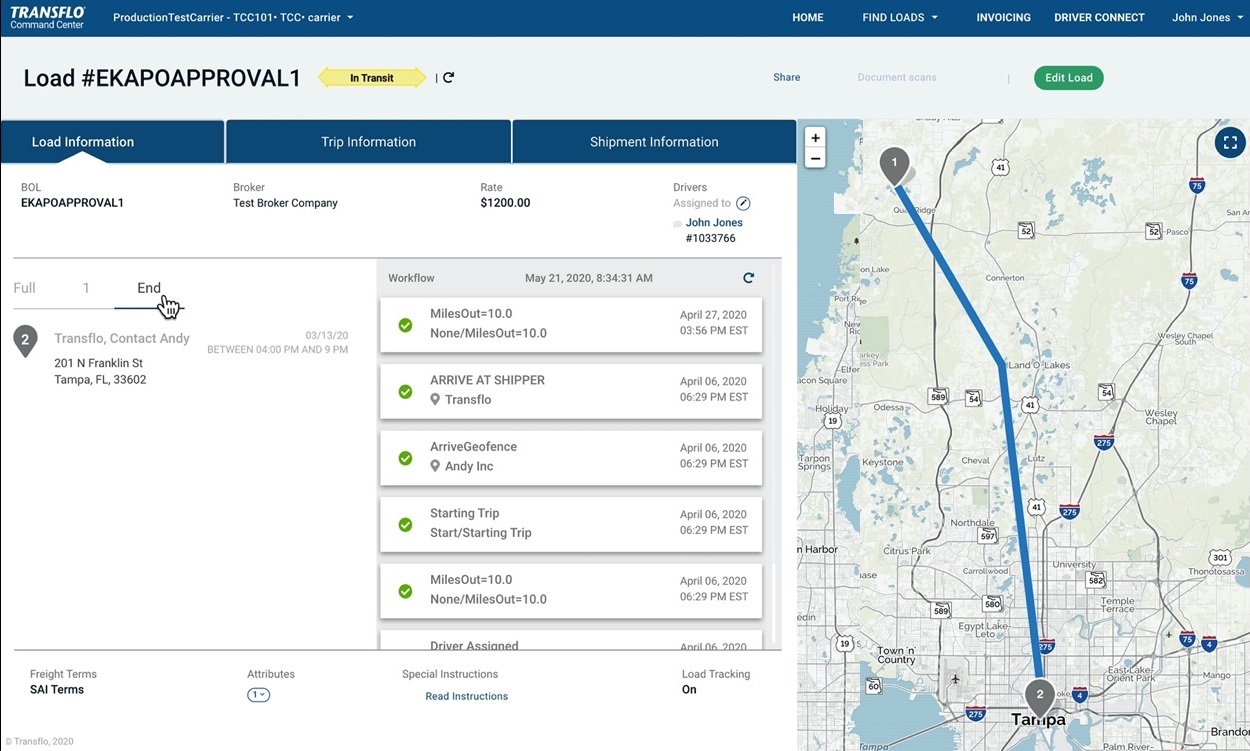Click green check for April 27 MilesOut step

point(405,325)
